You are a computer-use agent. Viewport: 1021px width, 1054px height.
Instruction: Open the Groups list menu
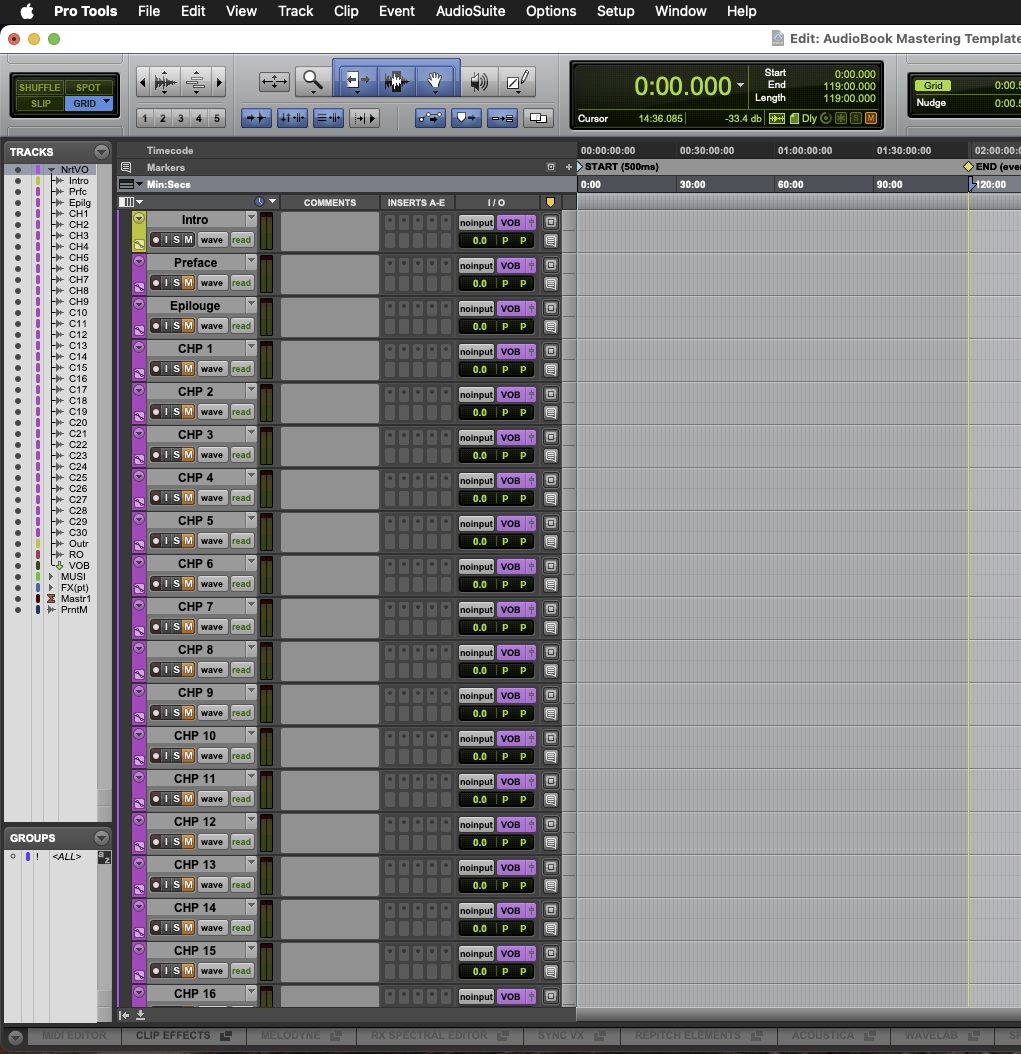[101, 838]
